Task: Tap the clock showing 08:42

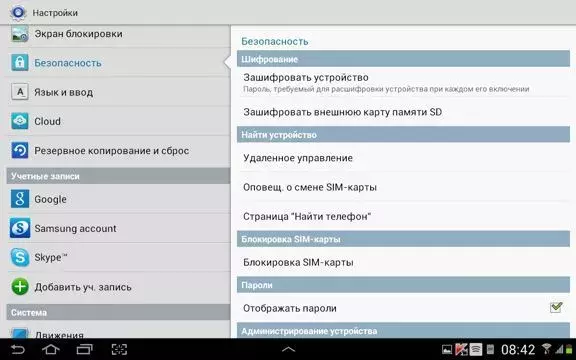Action: click(518, 349)
